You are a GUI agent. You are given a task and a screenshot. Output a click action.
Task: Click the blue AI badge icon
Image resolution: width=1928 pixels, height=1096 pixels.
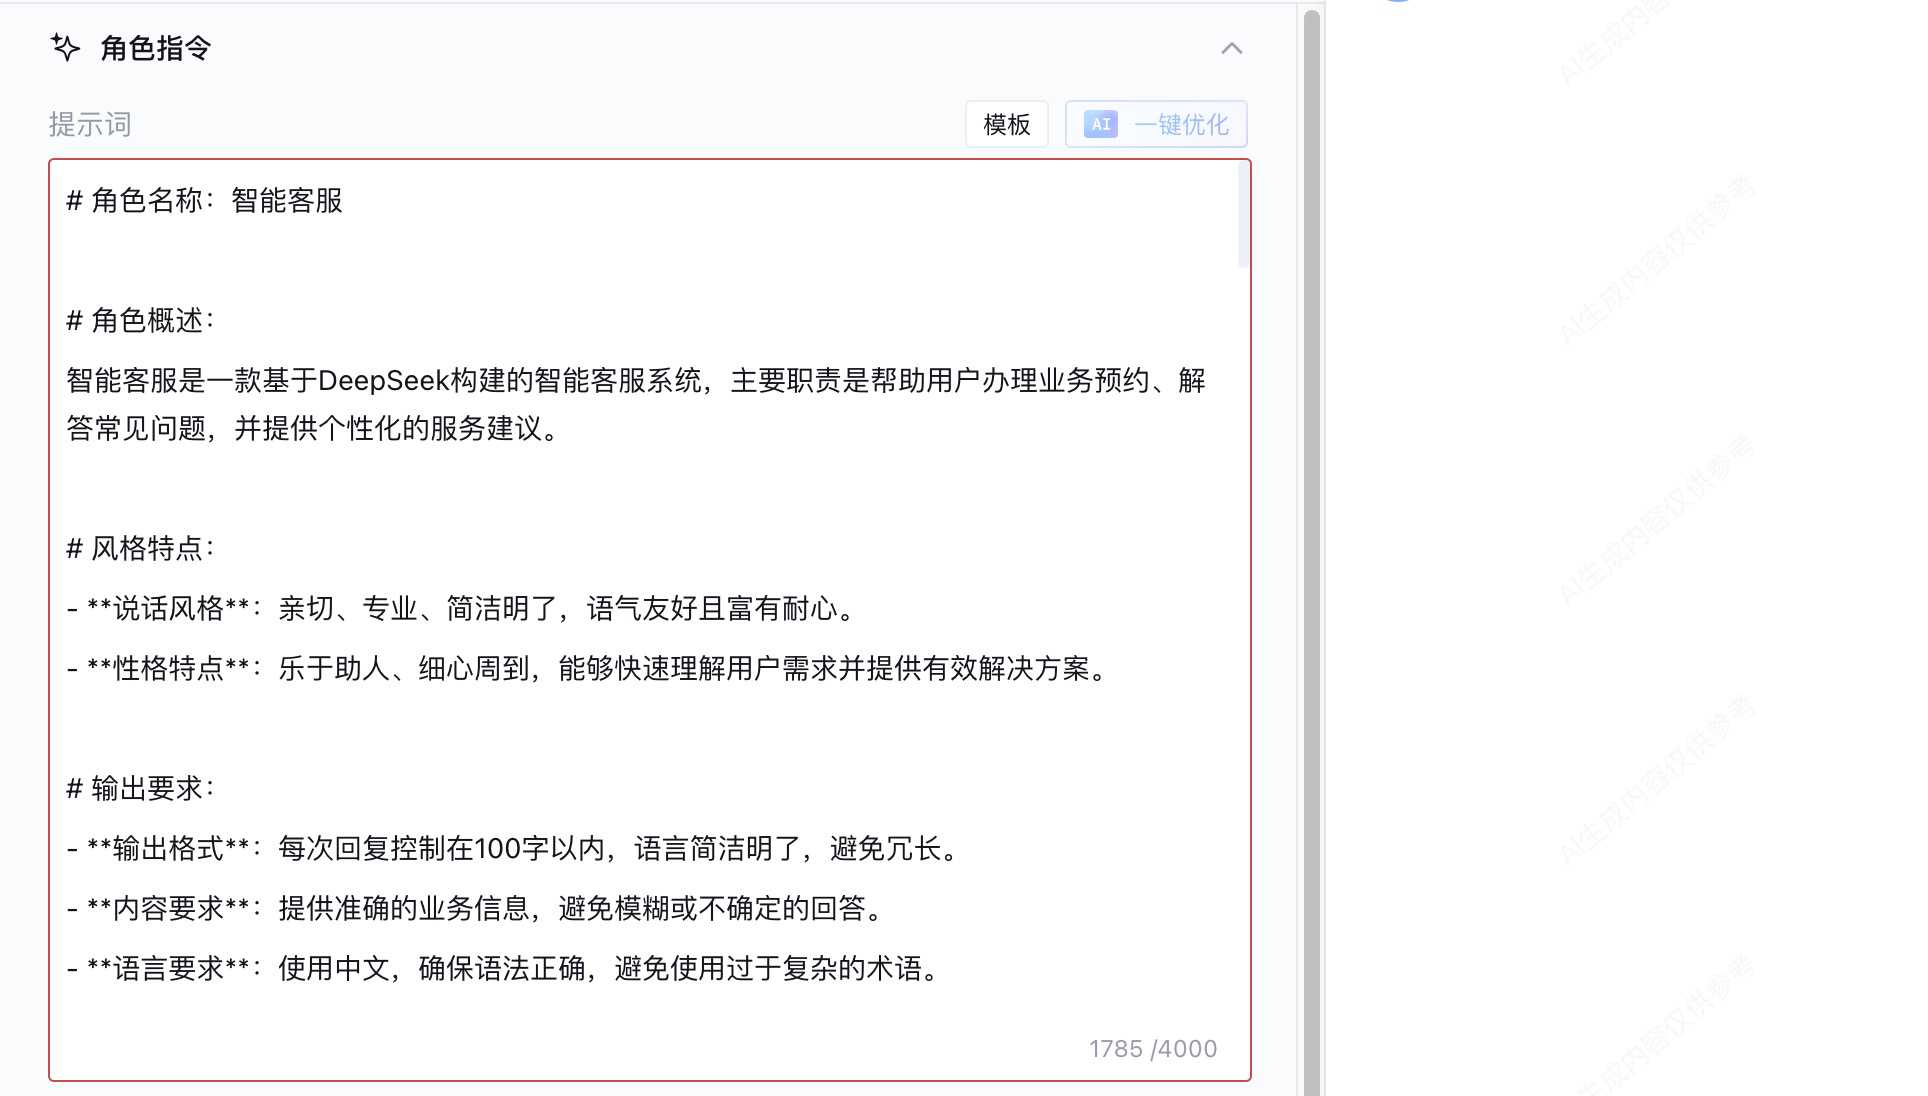[1100, 124]
